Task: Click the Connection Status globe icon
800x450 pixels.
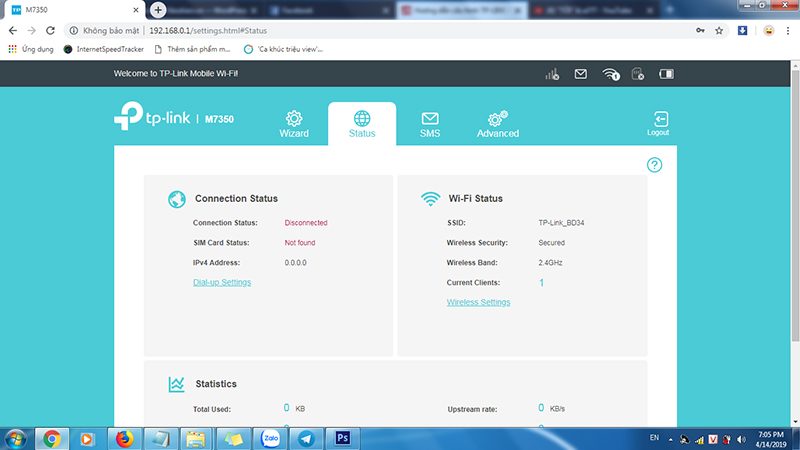Action: tap(177, 199)
